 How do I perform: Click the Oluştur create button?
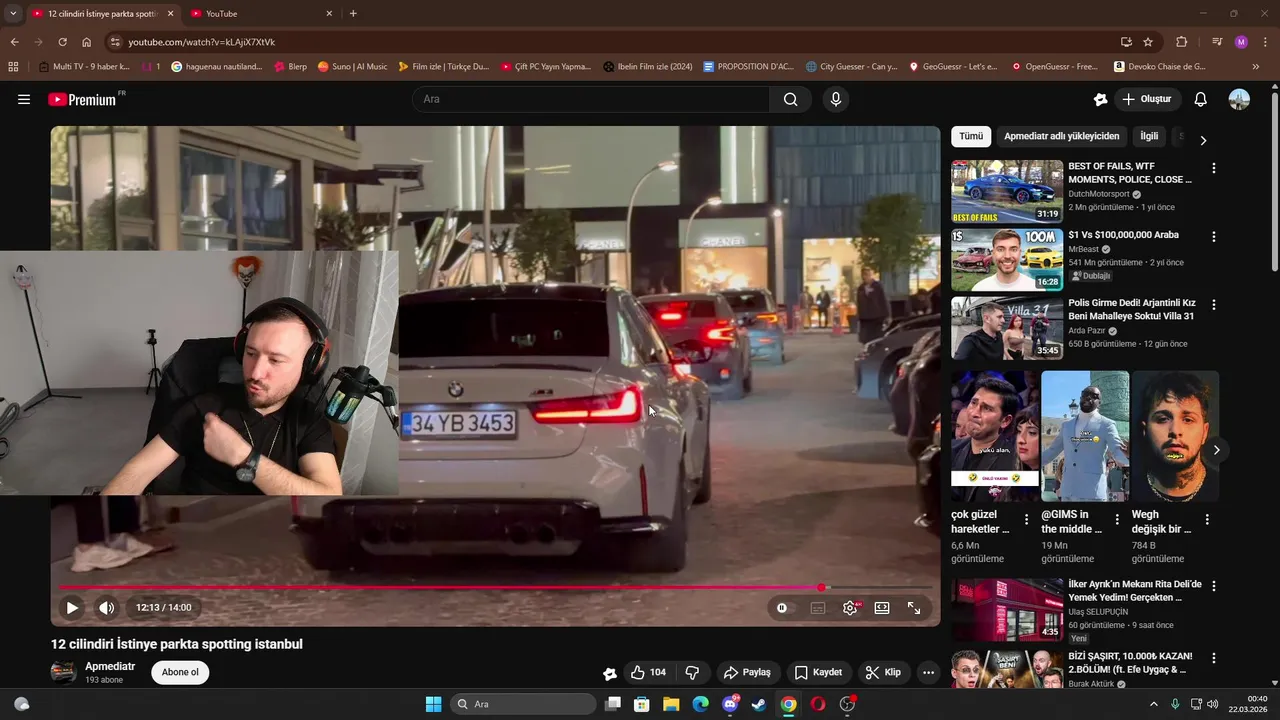pos(1147,99)
